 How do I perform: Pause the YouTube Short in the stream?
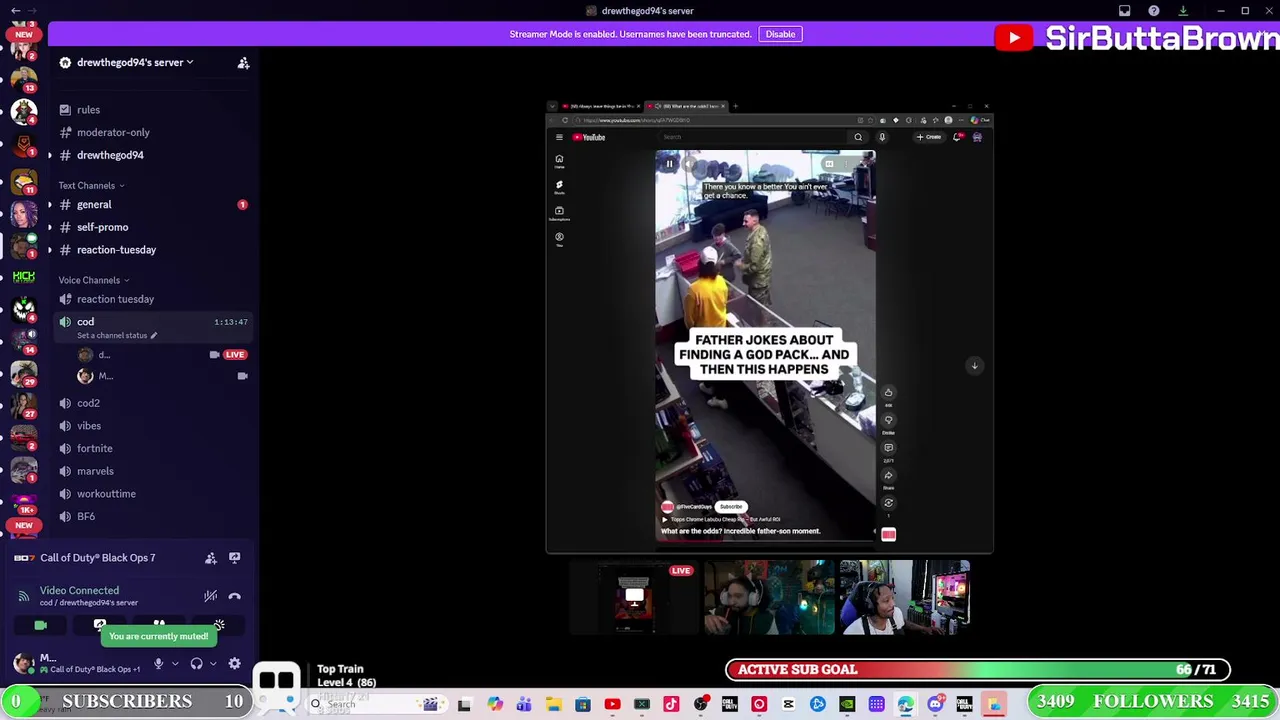click(x=669, y=164)
